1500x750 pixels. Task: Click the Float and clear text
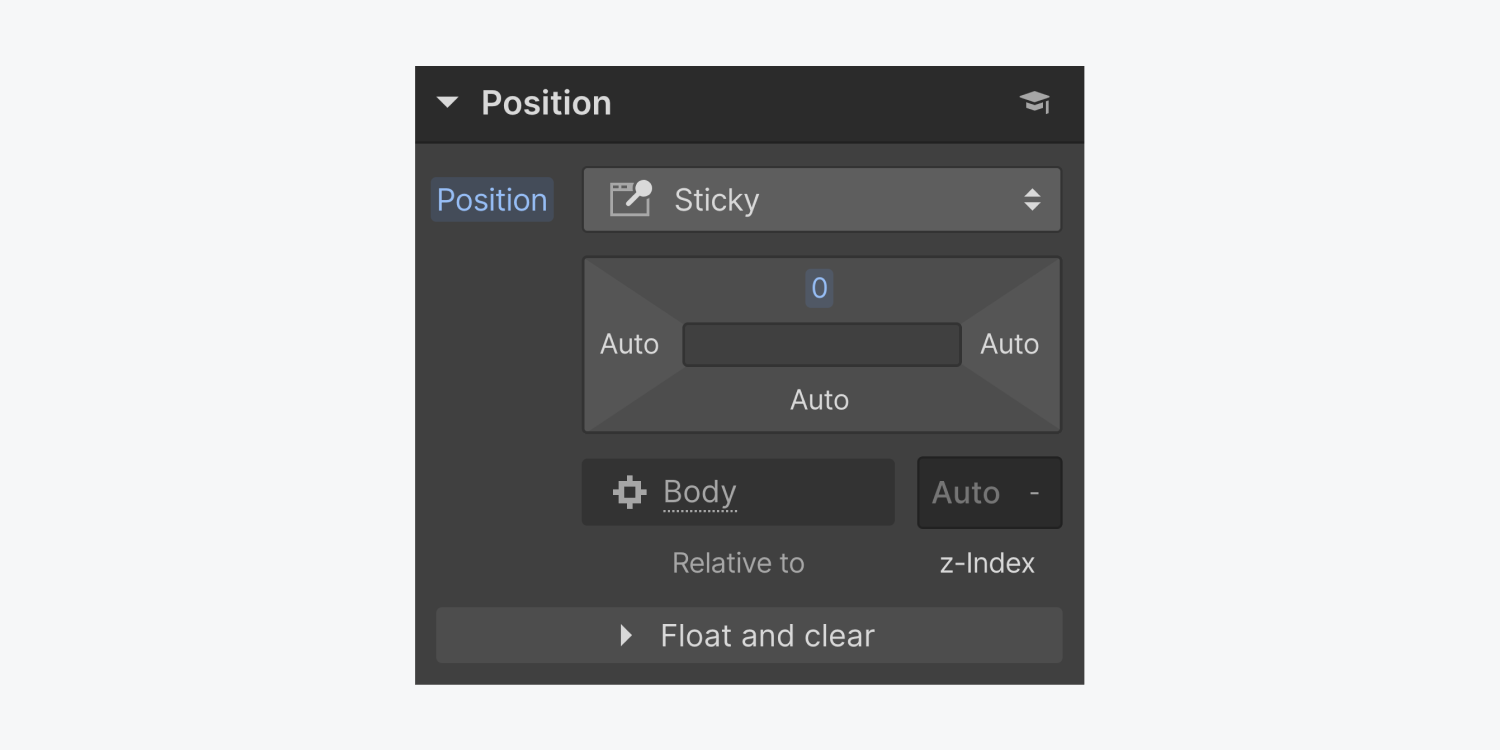[767, 635]
